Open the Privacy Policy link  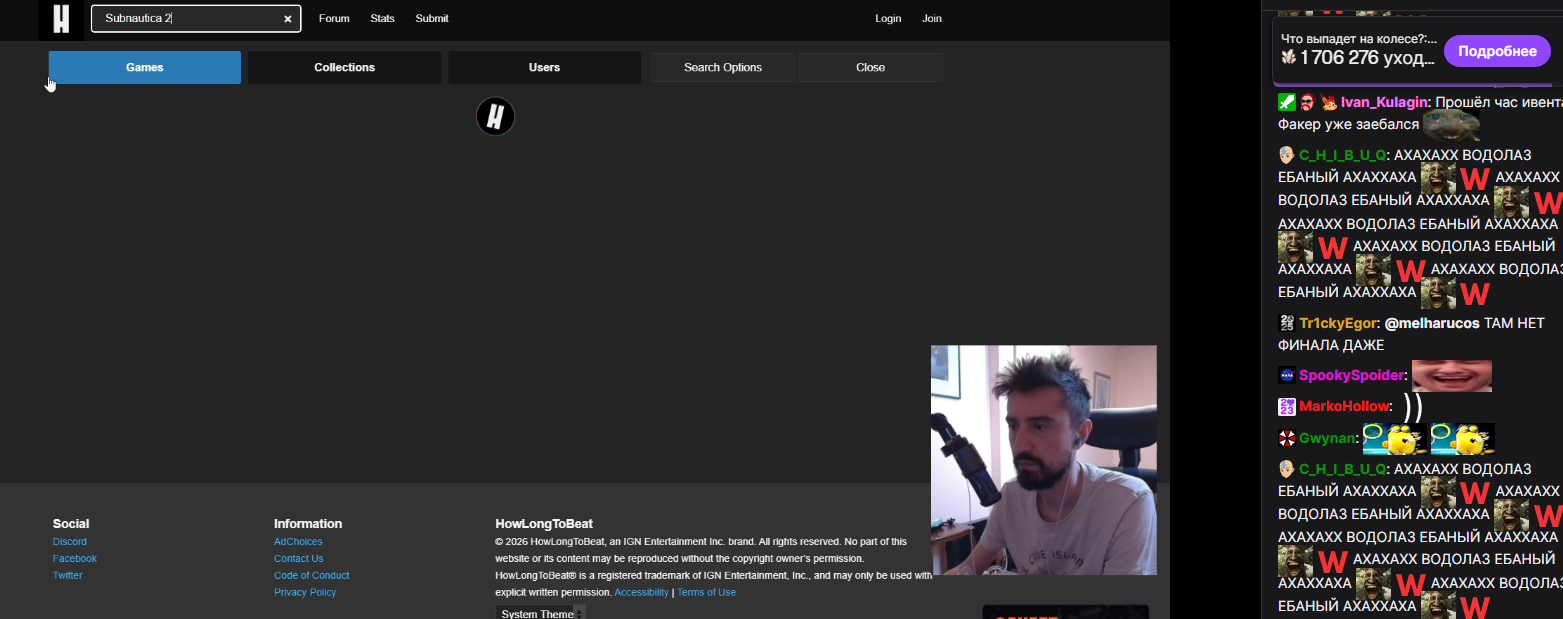[305, 592]
